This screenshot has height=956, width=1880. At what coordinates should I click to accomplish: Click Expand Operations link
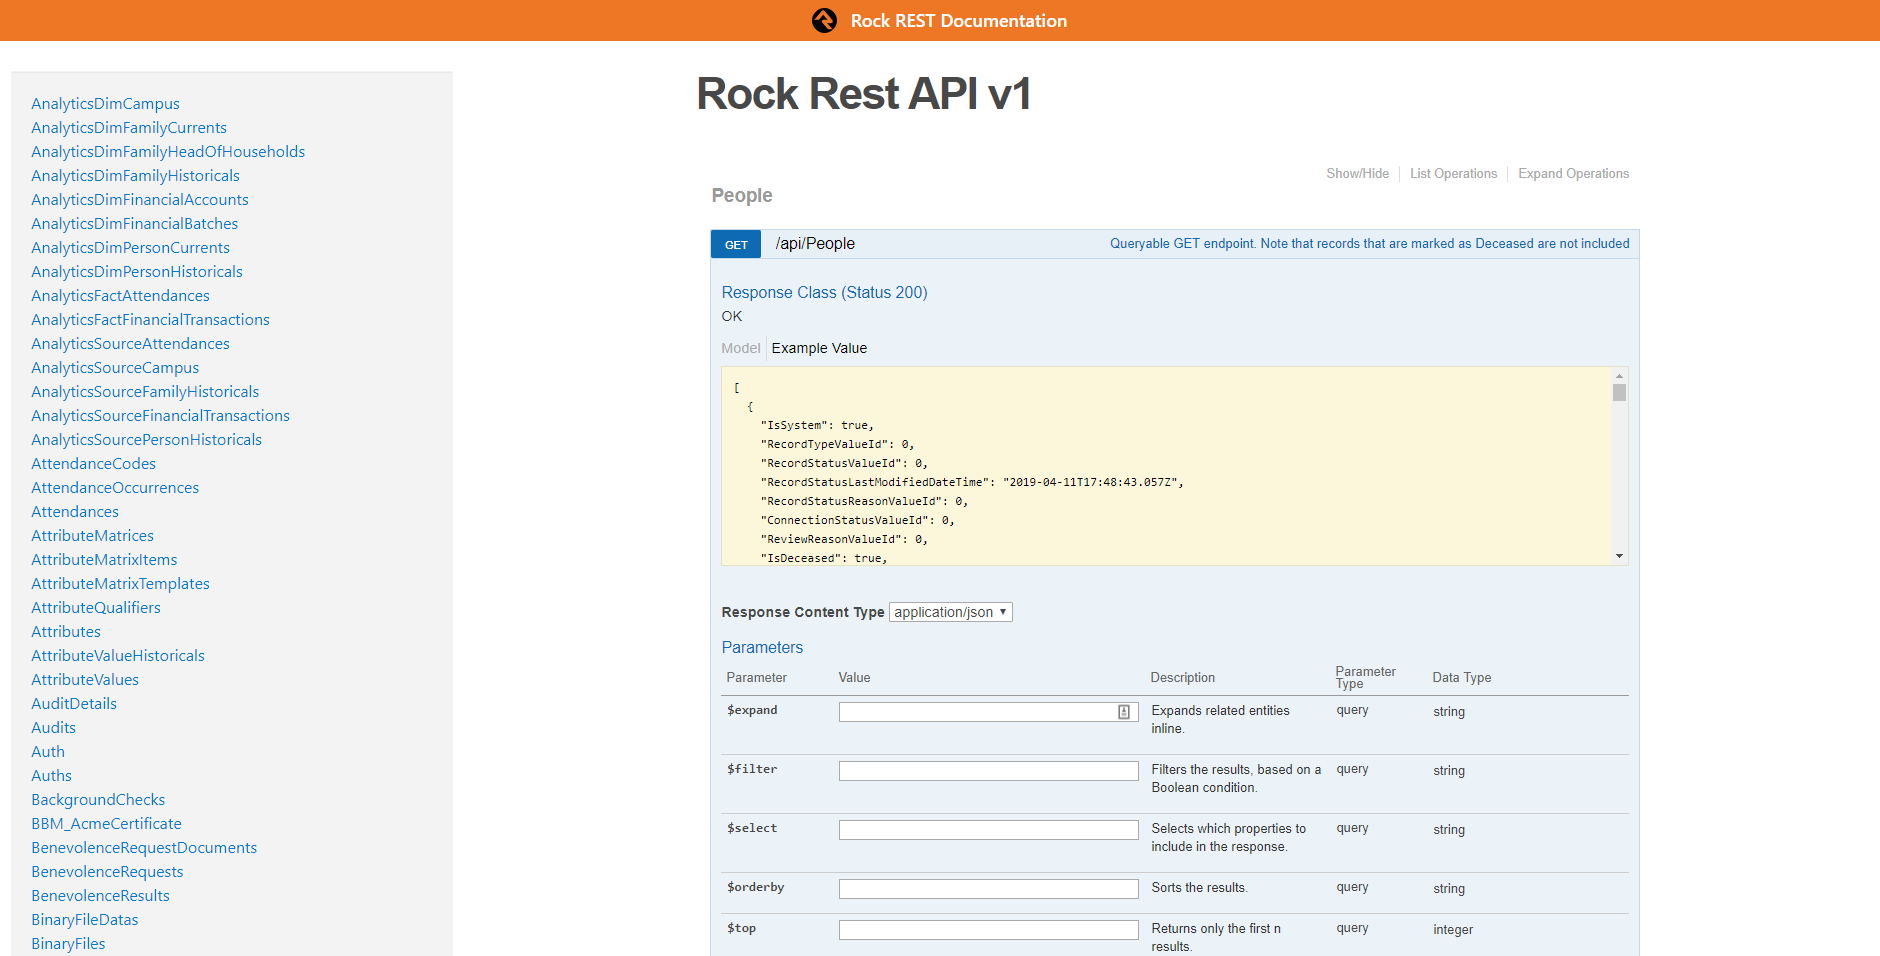point(1573,173)
